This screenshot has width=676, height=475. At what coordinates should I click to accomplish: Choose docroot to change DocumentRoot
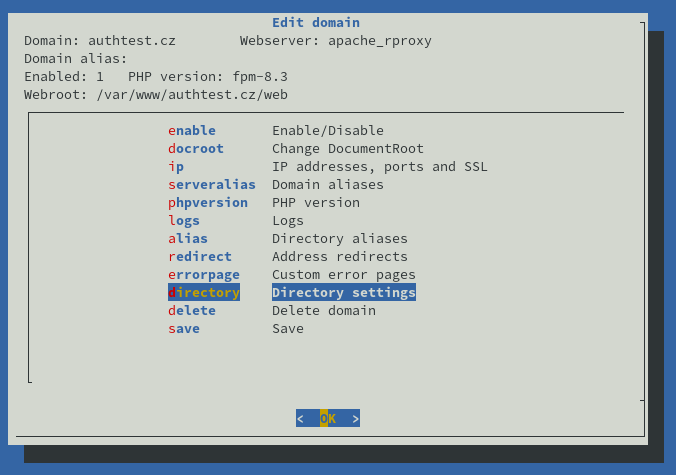[196, 149]
